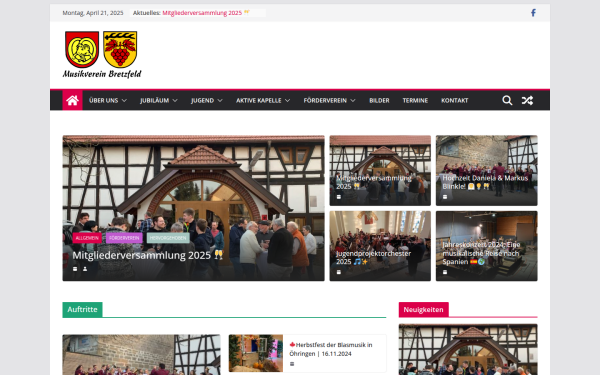Click the Musikverein Bretzfeld logo
Screen dimensions: 600x375
(102, 54)
